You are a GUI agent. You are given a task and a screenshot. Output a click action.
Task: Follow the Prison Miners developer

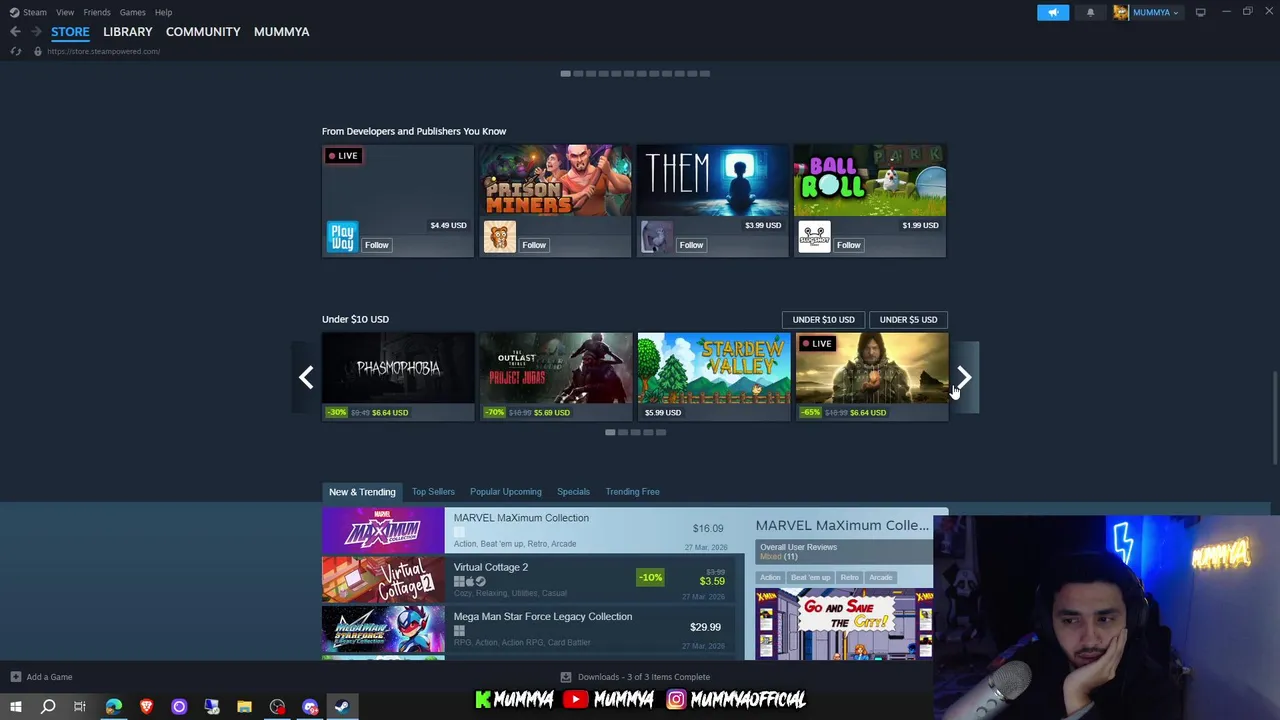click(x=534, y=245)
